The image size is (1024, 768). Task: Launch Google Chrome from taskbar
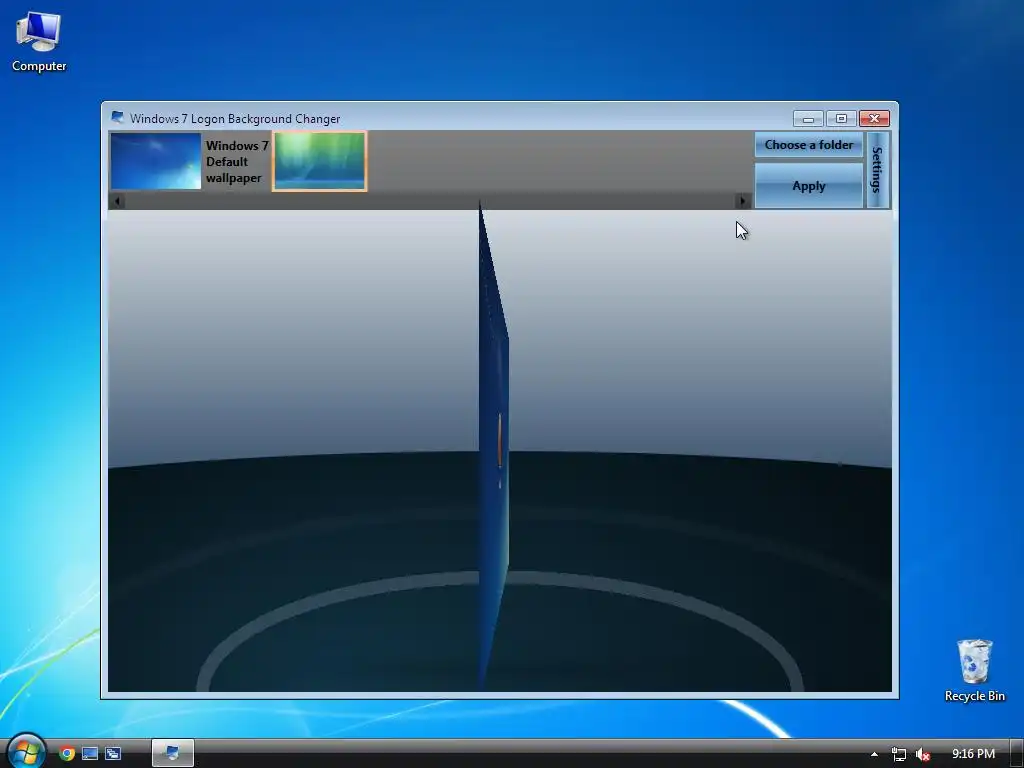[67, 754]
